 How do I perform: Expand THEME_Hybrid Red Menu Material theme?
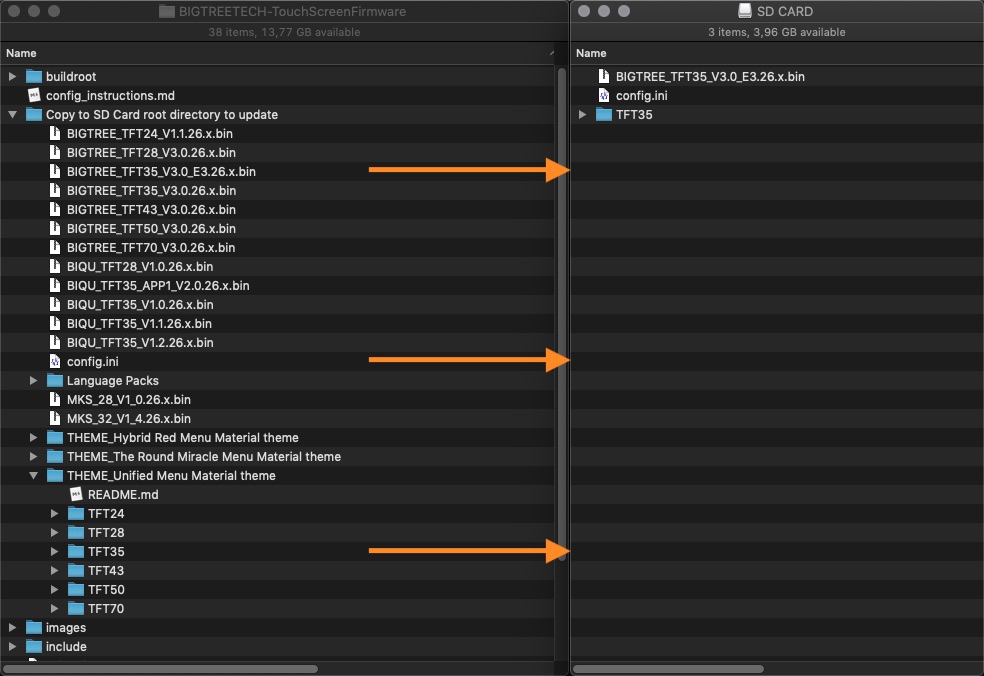click(33, 437)
